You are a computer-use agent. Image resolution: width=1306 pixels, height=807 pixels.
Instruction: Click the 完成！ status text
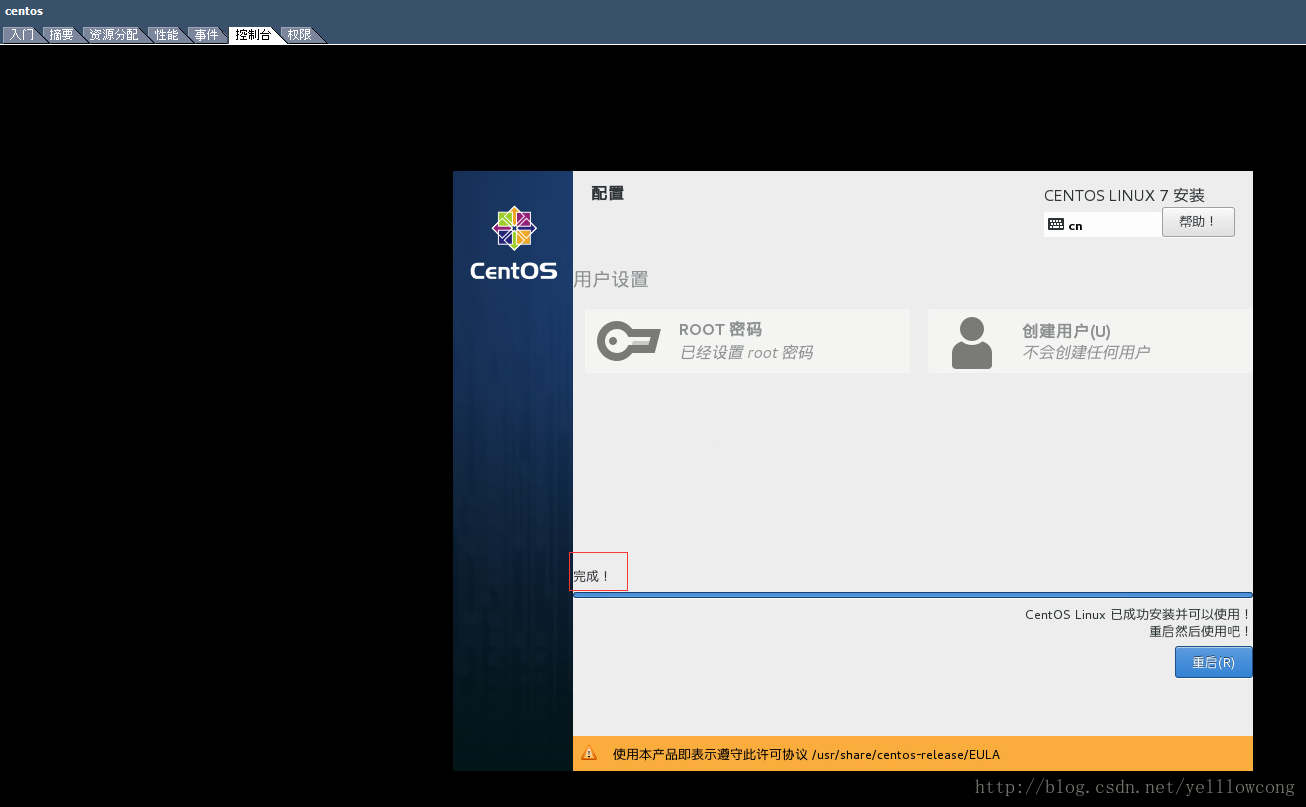coord(591,577)
